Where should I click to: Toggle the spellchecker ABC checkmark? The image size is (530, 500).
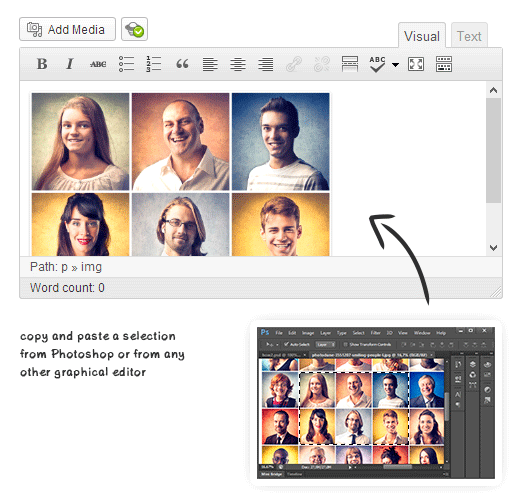click(377, 64)
